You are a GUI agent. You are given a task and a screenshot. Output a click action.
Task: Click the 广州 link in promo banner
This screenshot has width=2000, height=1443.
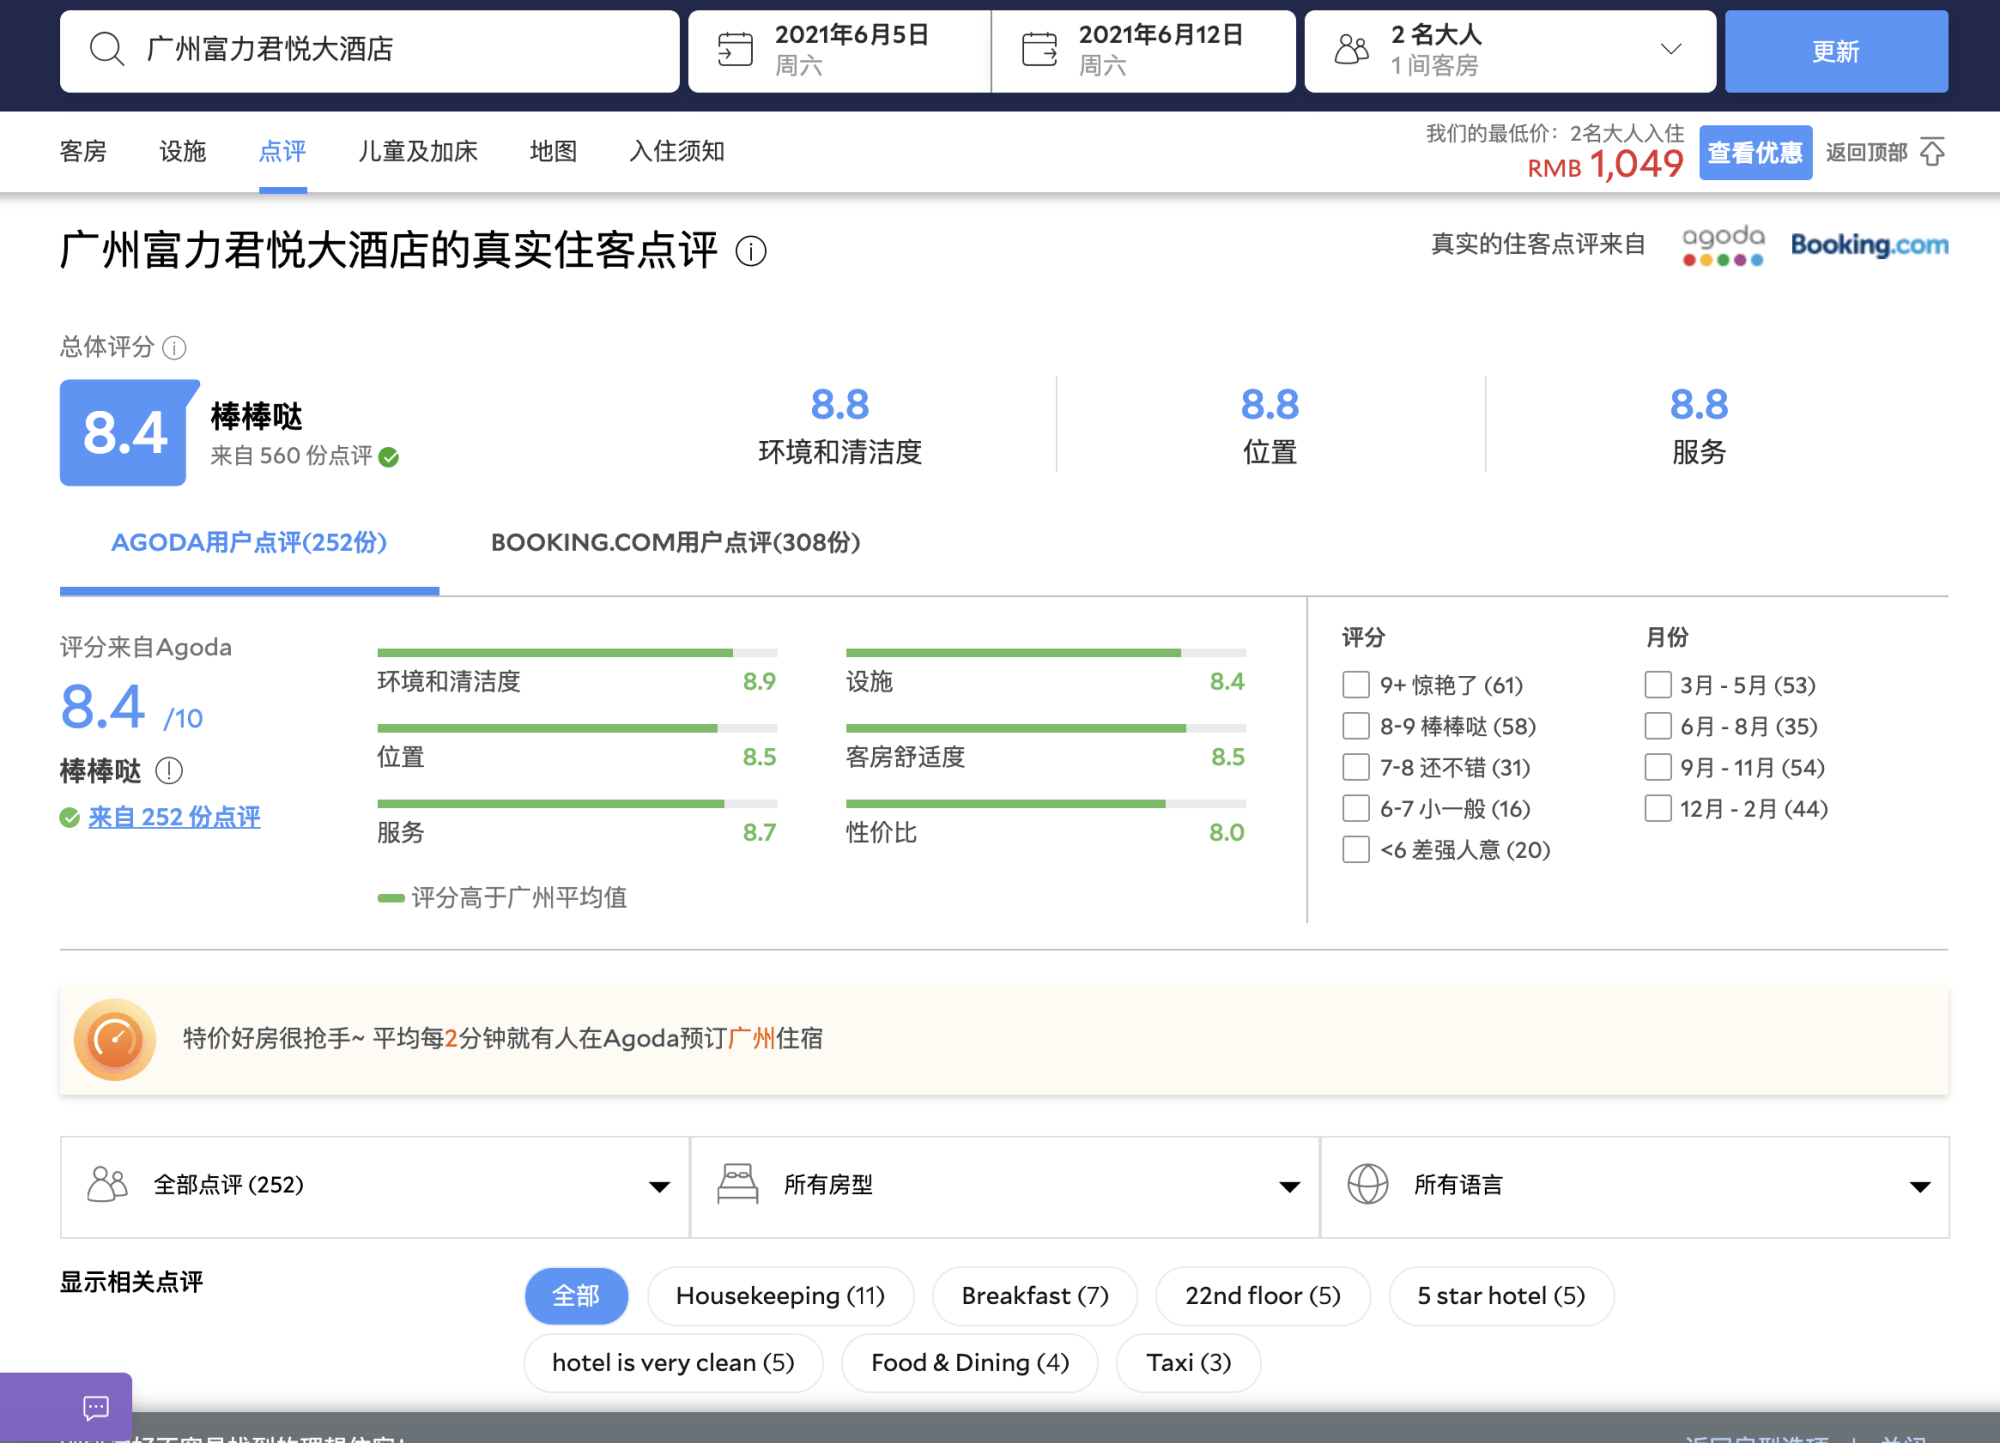pyautogui.click(x=752, y=1039)
